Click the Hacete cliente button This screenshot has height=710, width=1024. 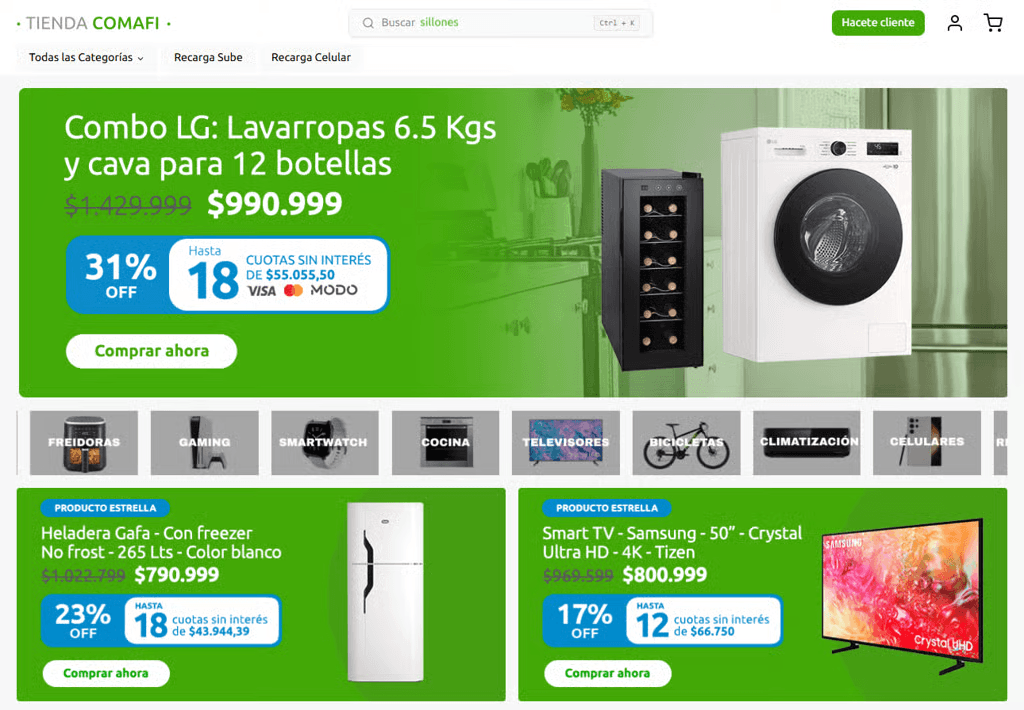pos(878,23)
